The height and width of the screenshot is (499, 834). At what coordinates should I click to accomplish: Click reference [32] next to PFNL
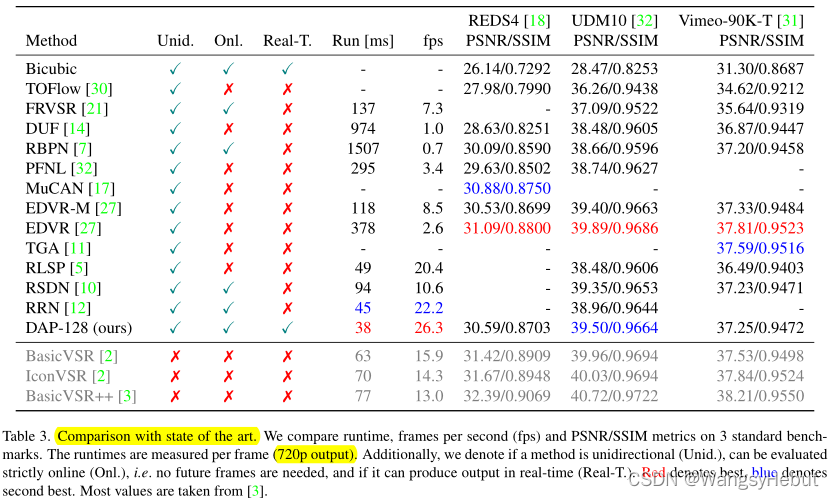84,168
